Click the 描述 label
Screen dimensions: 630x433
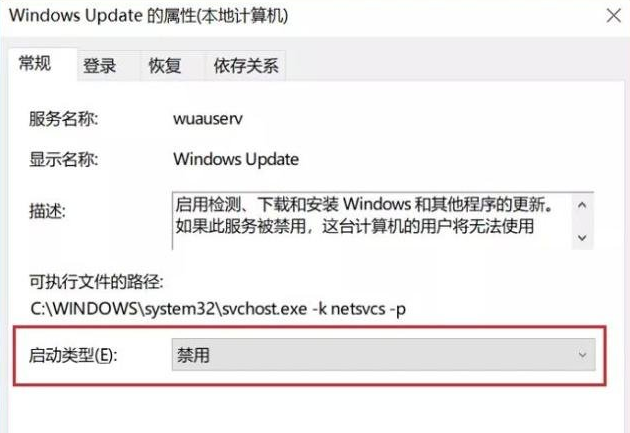coord(47,211)
